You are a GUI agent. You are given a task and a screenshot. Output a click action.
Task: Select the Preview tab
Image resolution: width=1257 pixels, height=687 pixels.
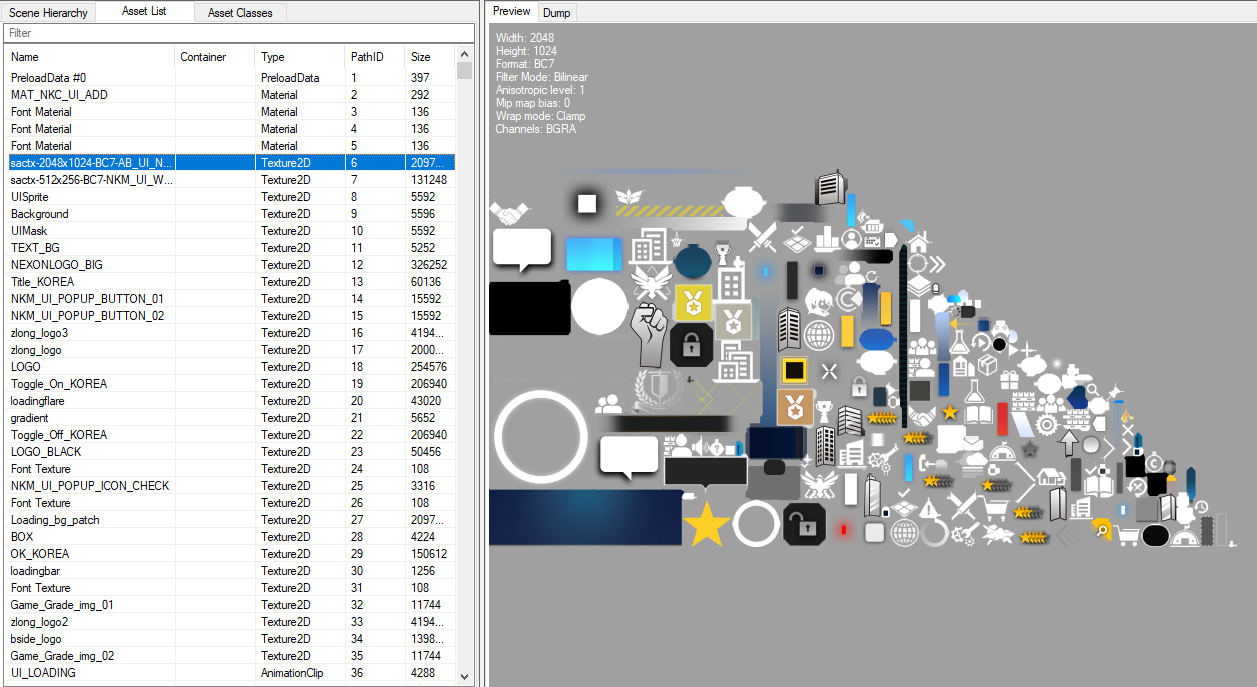[x=512, y=11]
